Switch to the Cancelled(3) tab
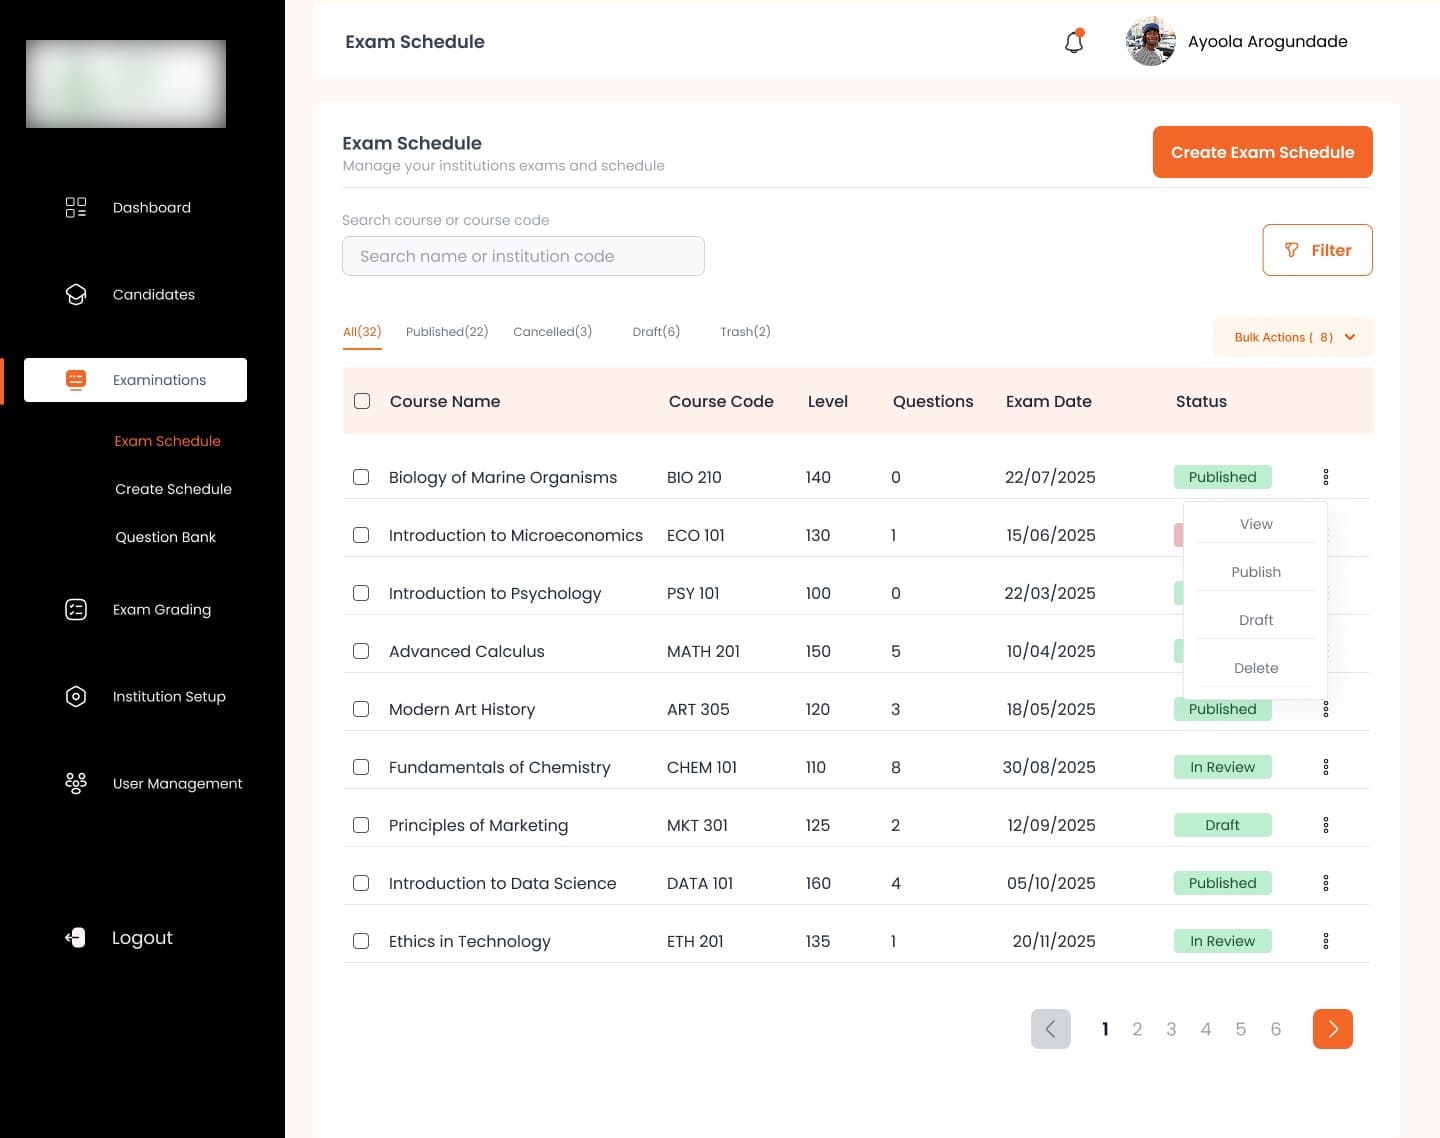1440x1138 pixels. (552, 331)
